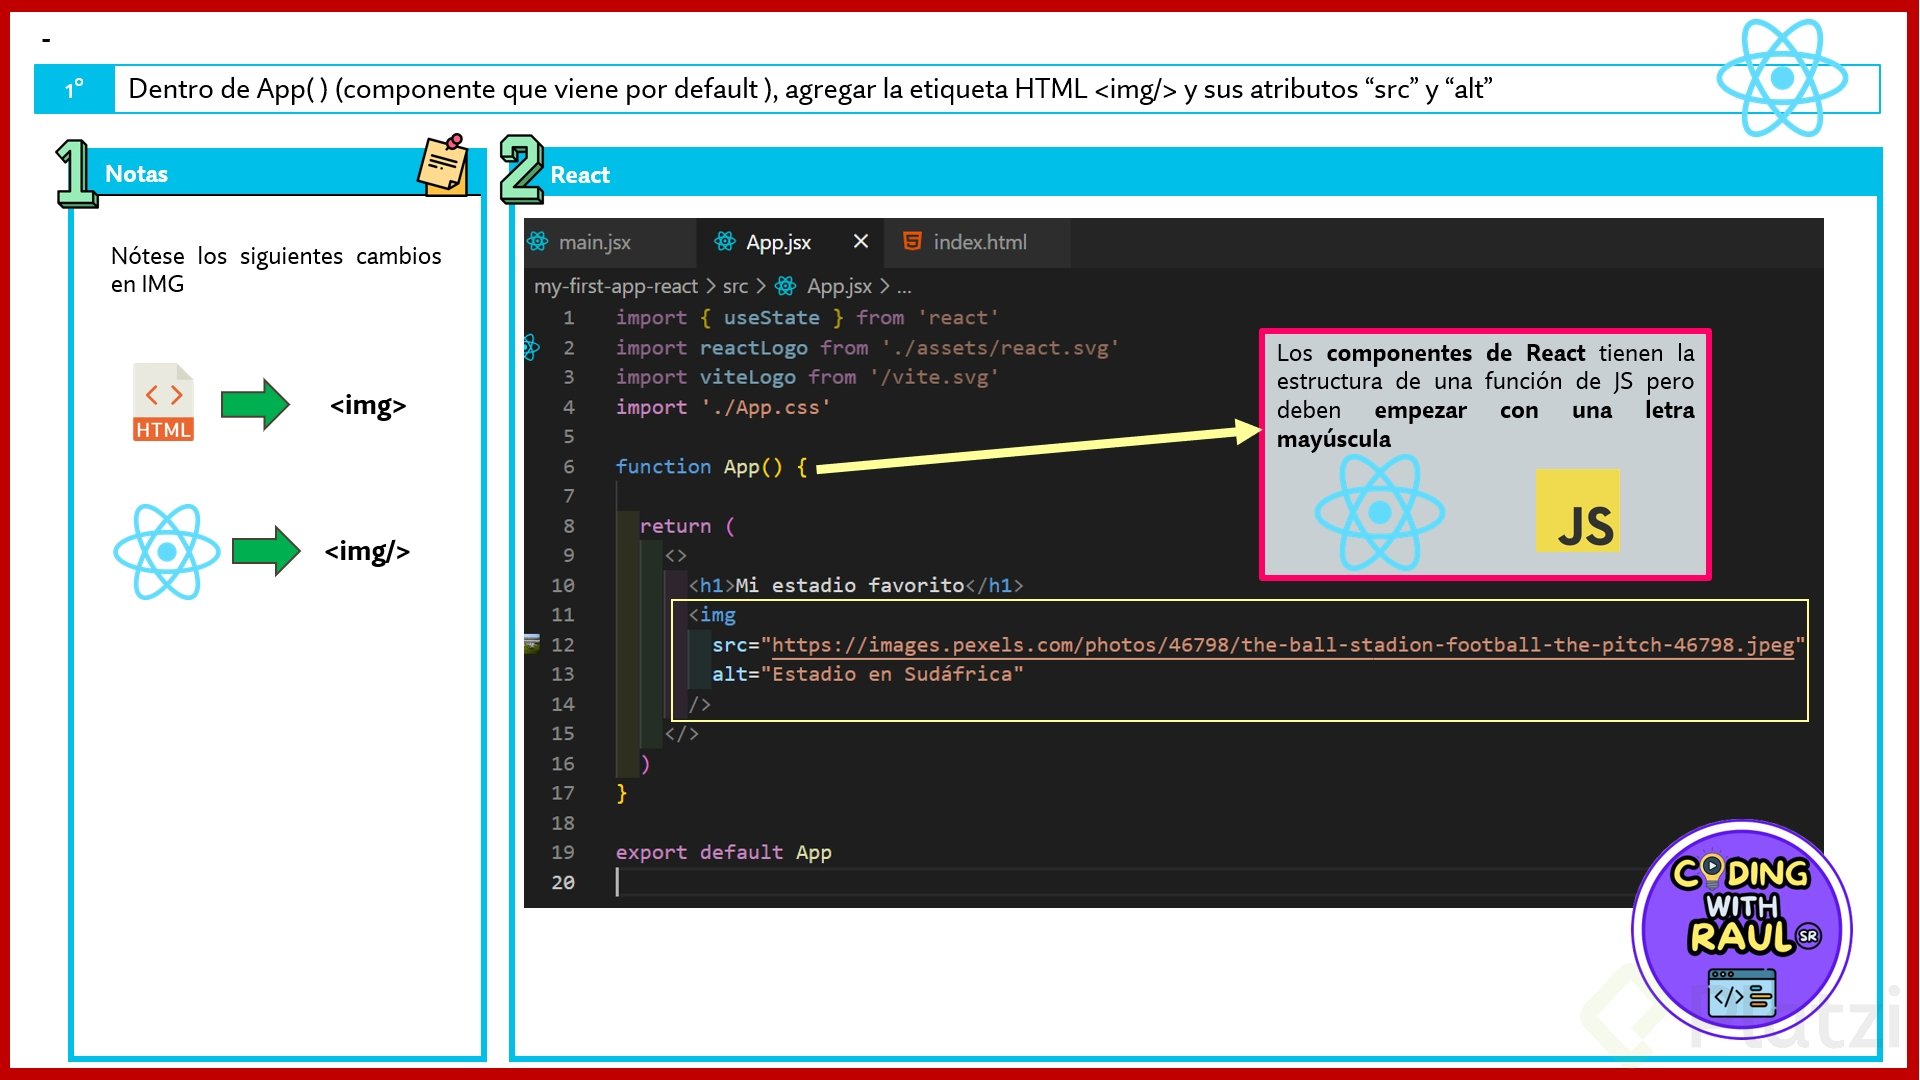
Task: Click the React logo in Notas panel
Action: [x=167, y=551]
